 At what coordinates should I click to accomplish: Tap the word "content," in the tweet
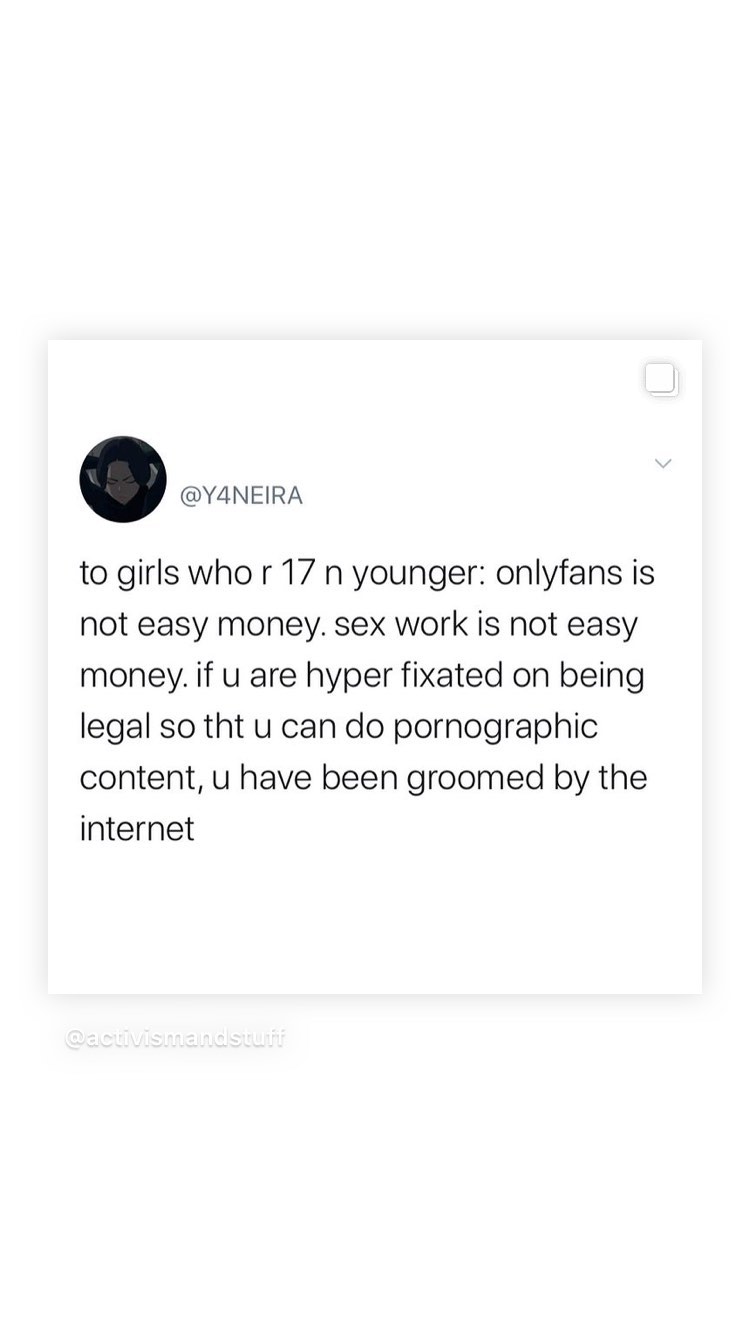[140, 778]
